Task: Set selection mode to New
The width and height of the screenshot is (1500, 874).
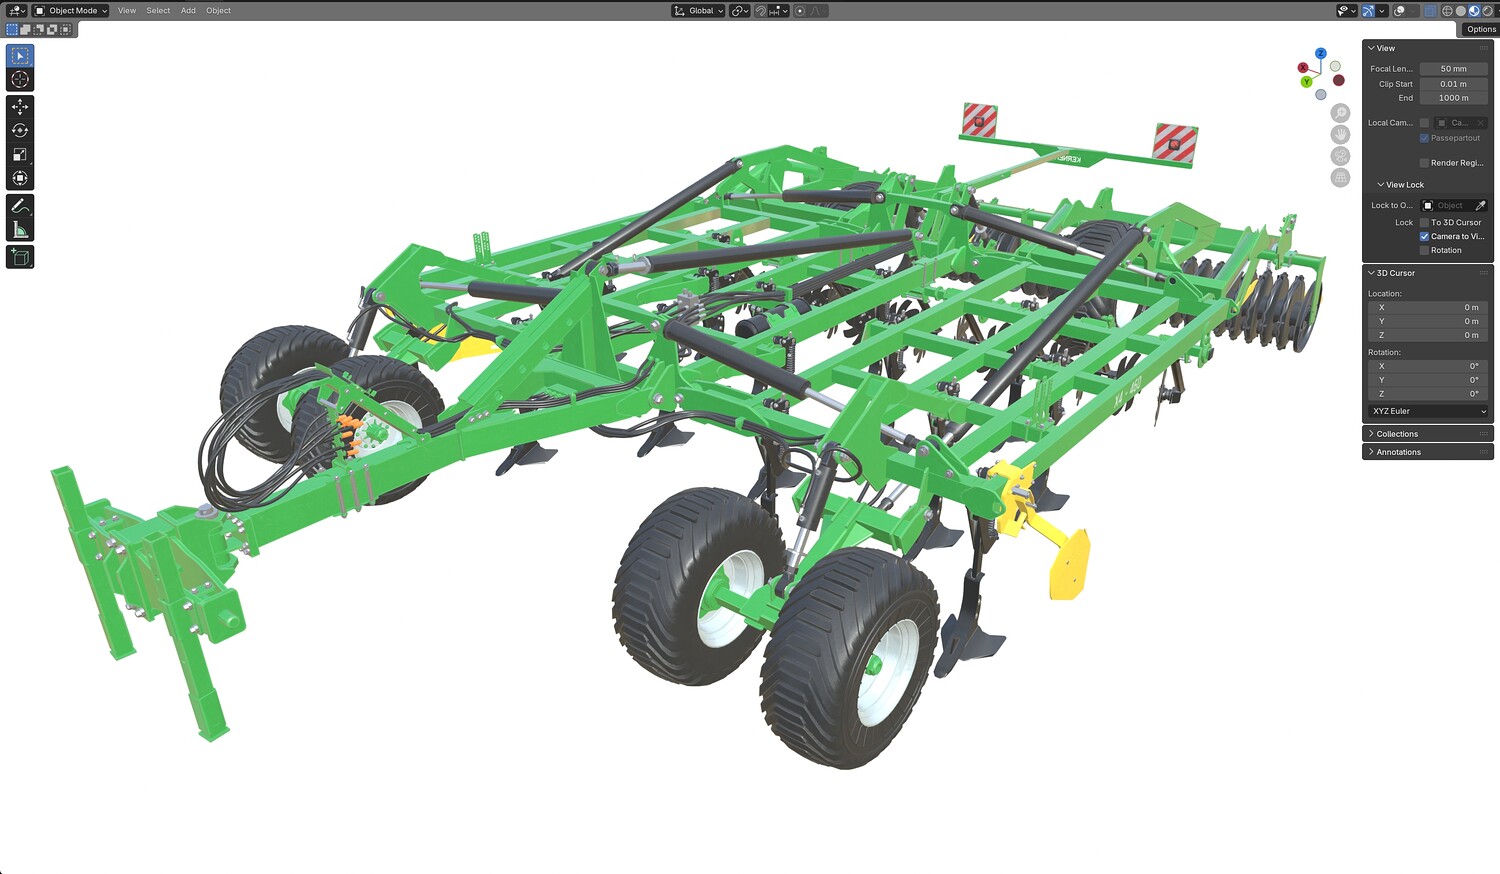Action: tap(12, 30)
